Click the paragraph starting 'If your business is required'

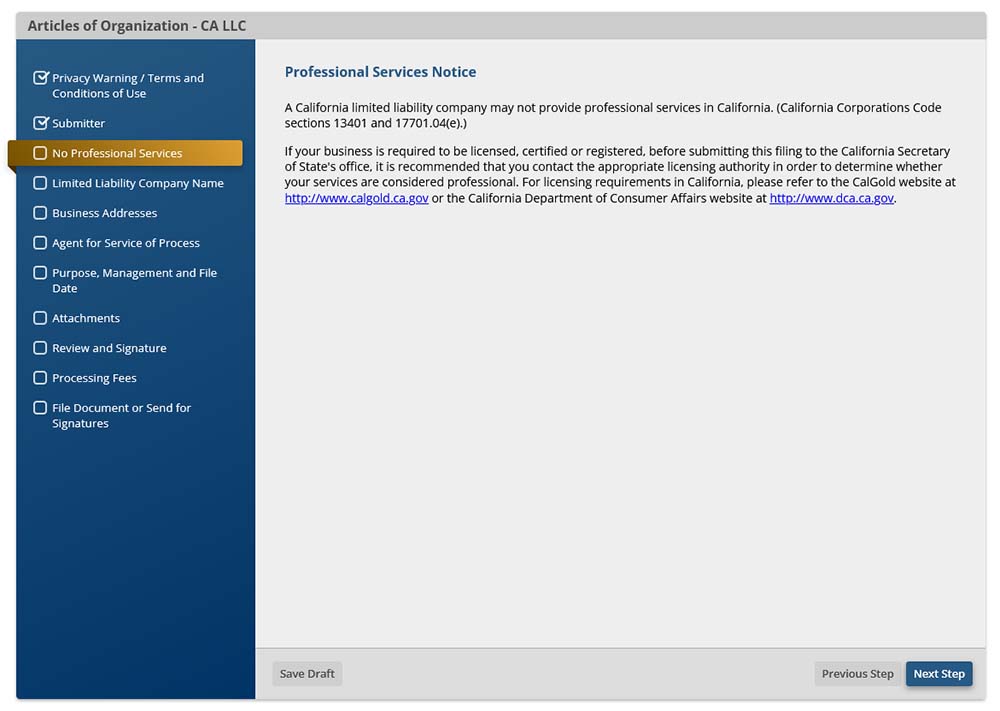click(620, 175)
